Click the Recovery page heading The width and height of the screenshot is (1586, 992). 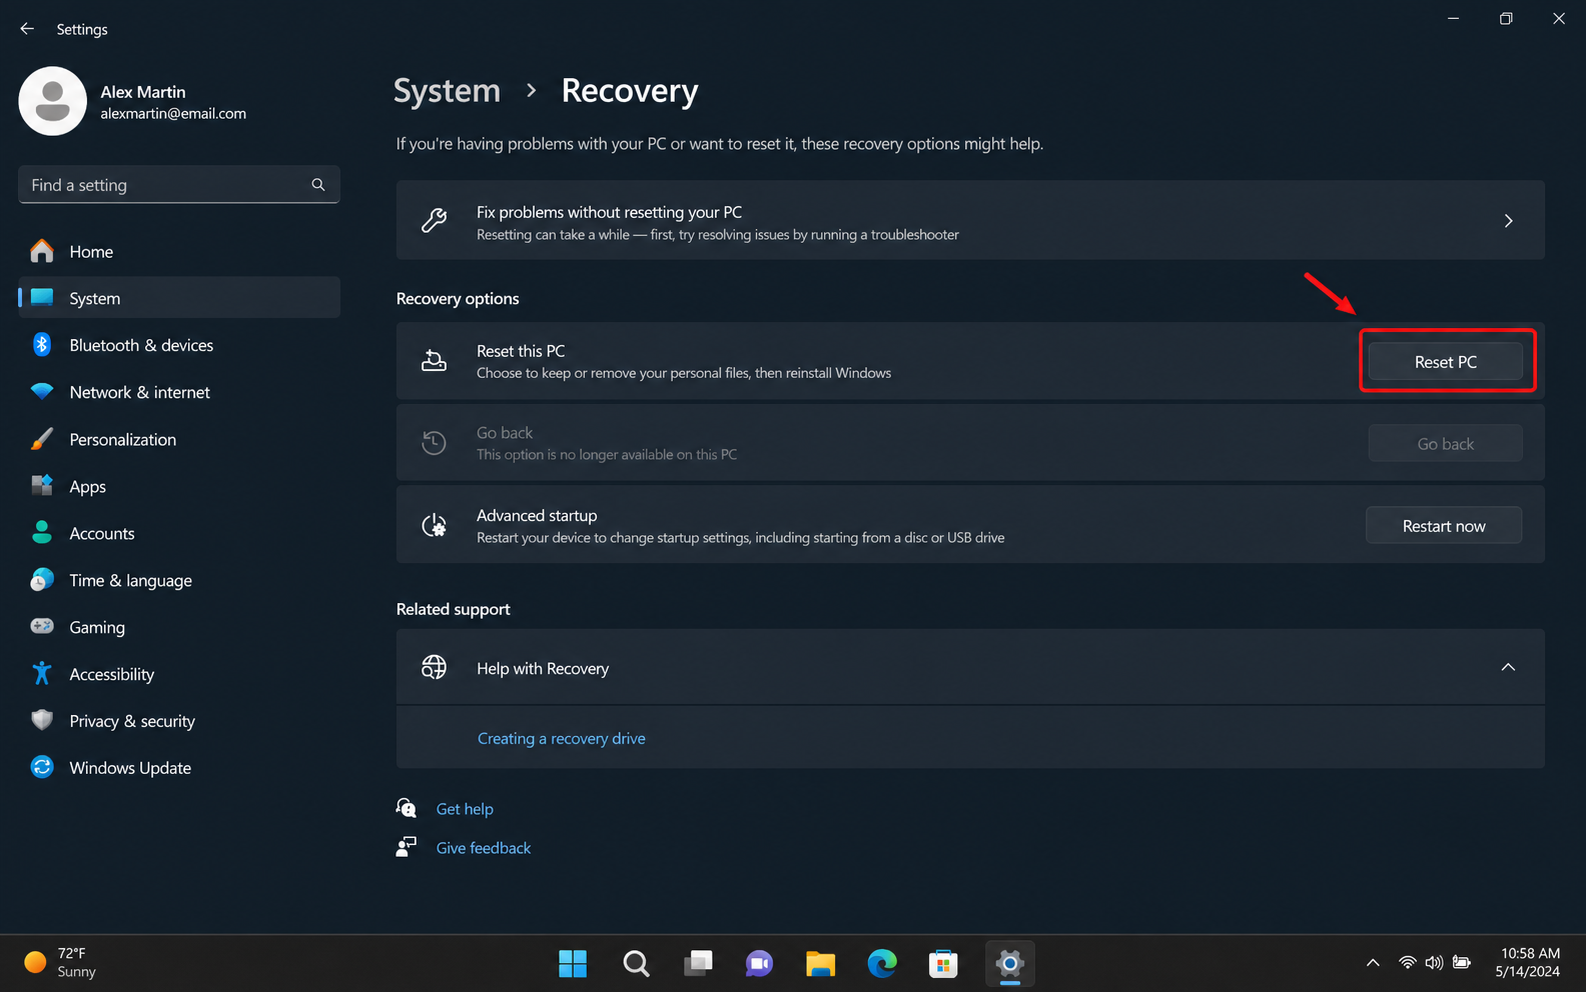point(630,91)
